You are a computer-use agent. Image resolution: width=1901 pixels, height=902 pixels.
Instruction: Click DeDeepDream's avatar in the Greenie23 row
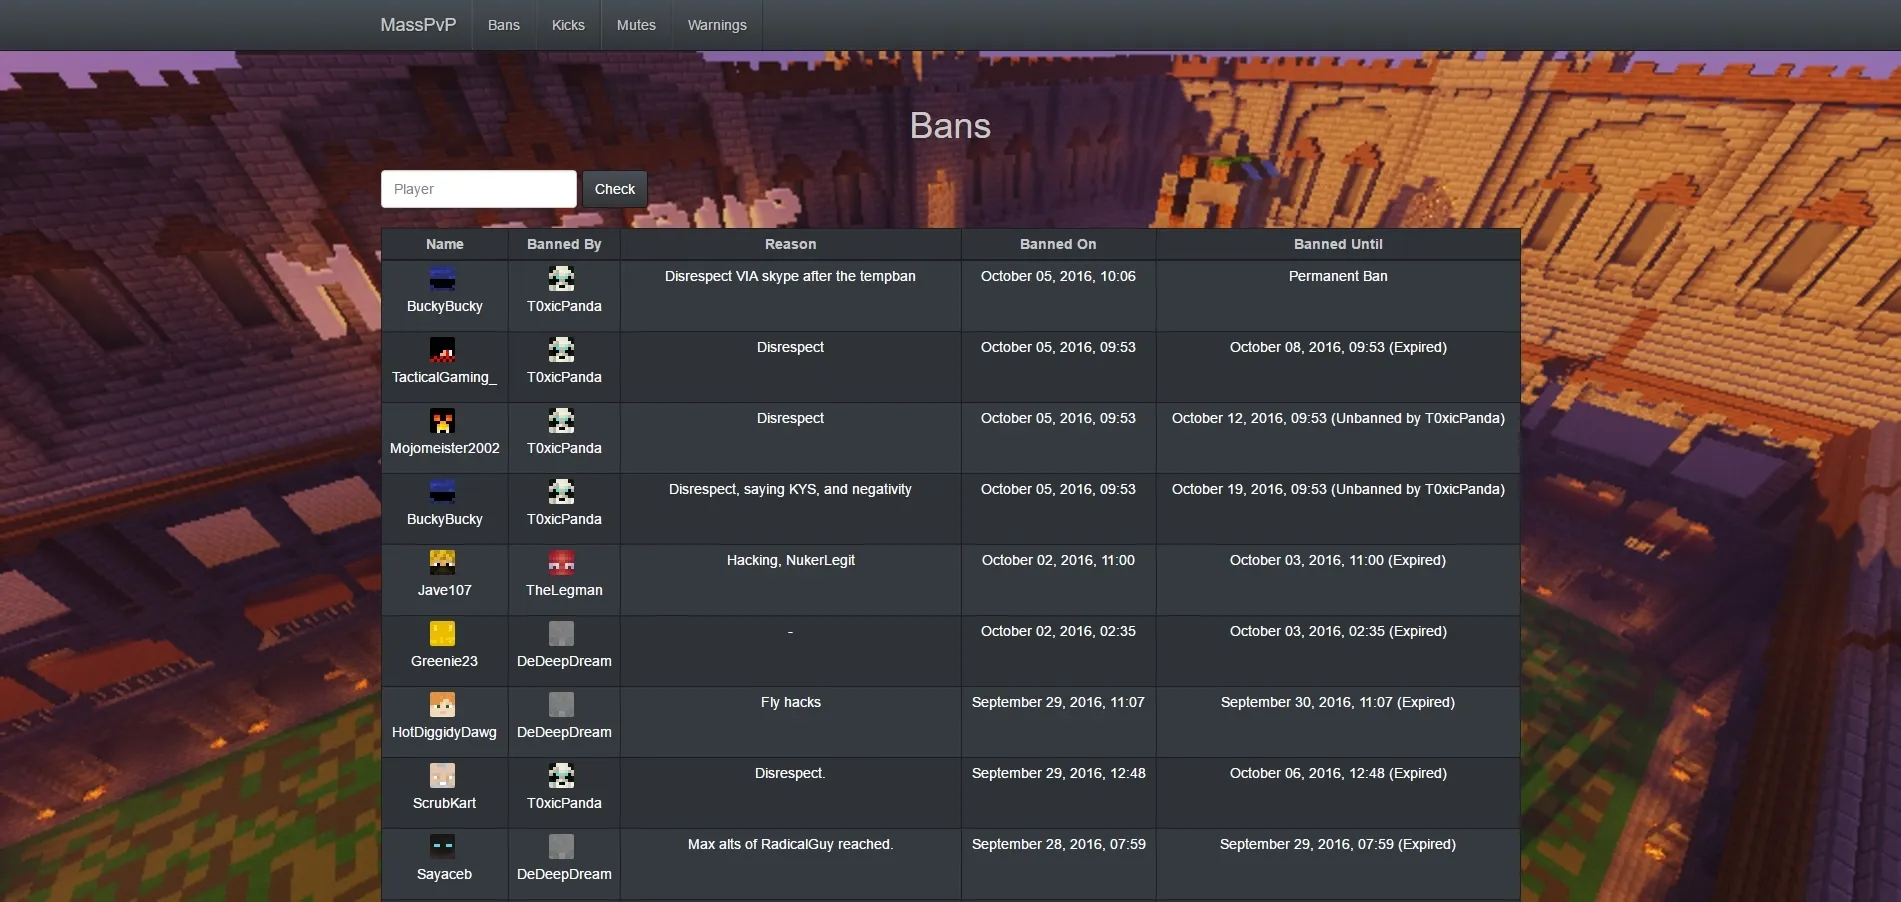561,634
